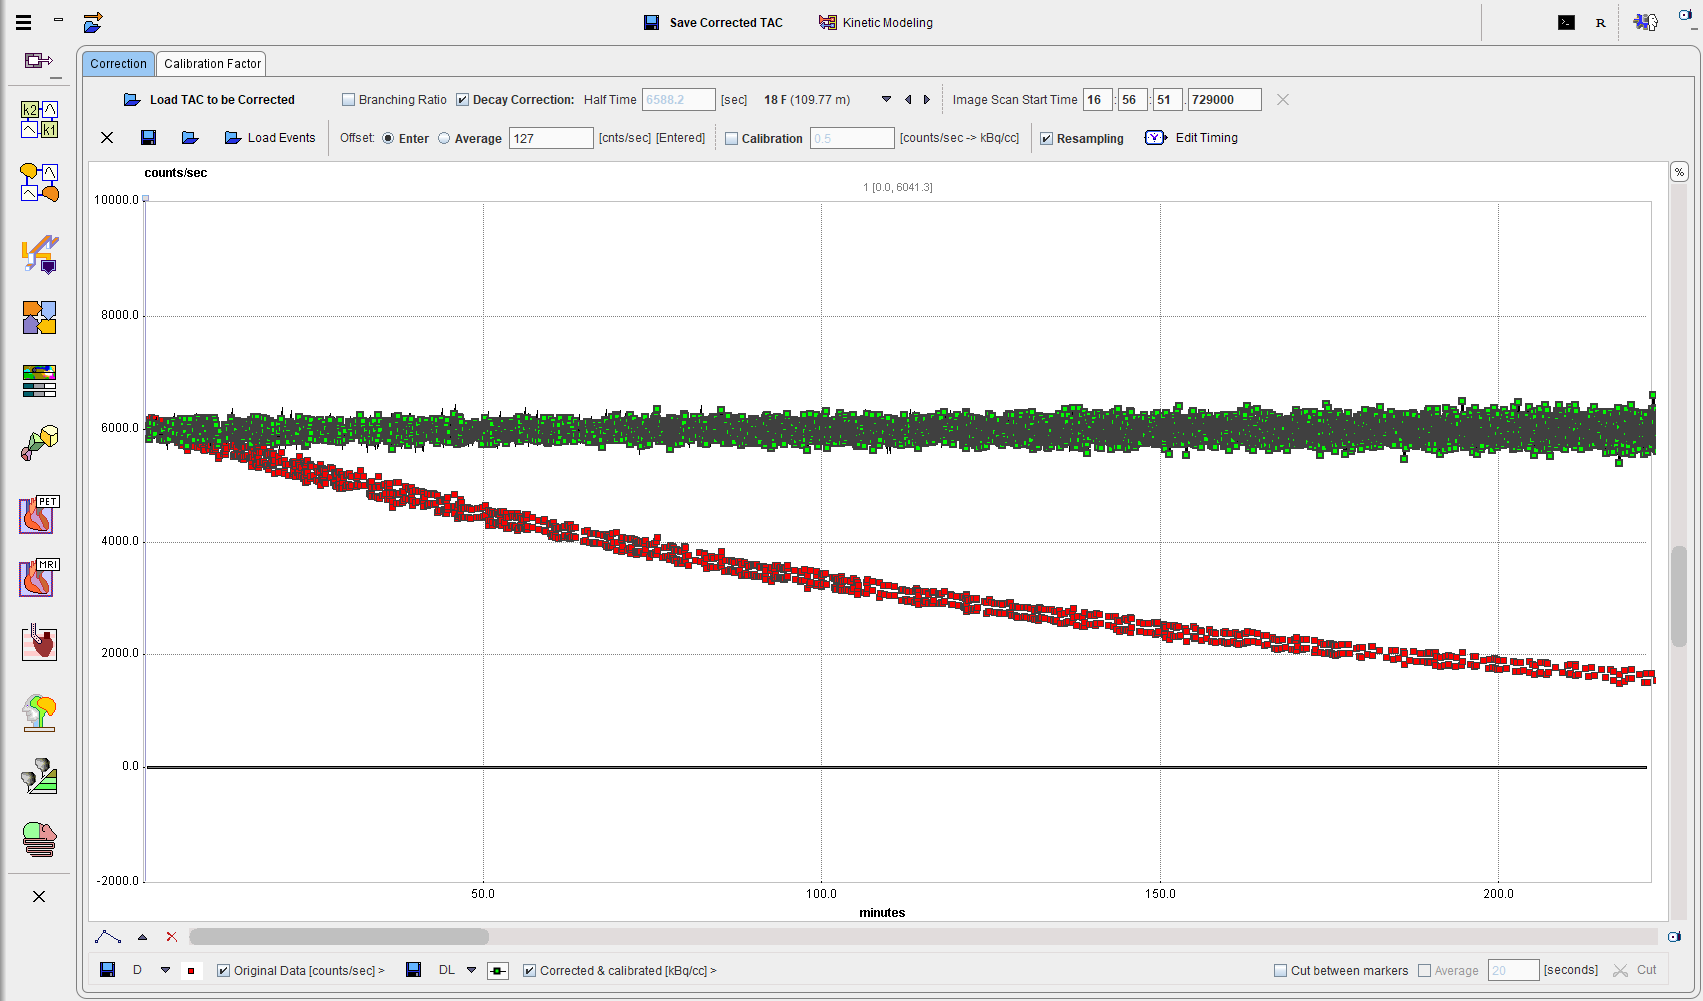Click the sidebar X close icon
The width and height of the screenshot is (1703, 1001).
[x=39, y=896]
